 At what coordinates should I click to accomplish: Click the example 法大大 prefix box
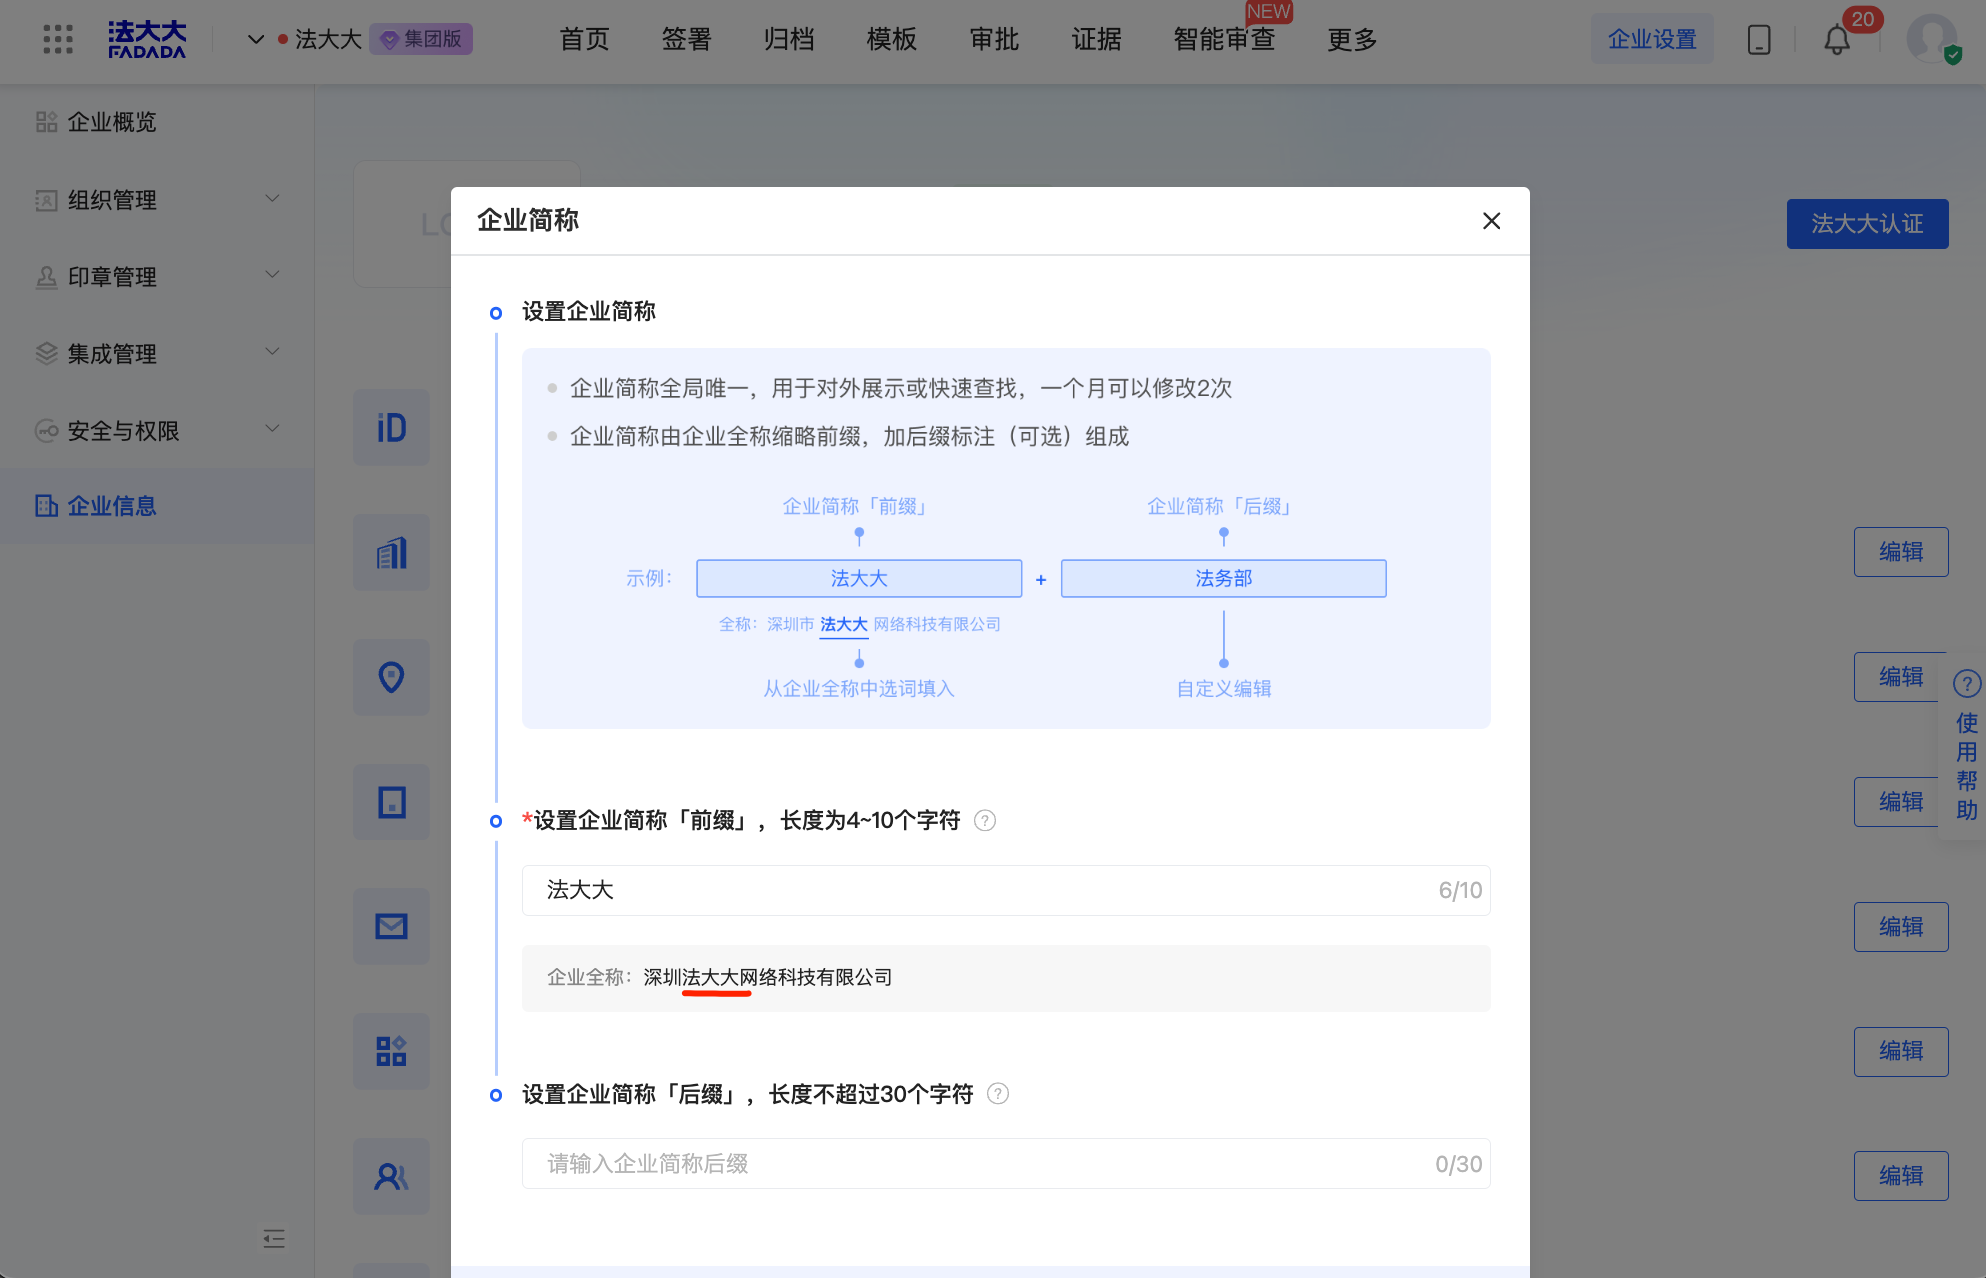tap(859, 578)
